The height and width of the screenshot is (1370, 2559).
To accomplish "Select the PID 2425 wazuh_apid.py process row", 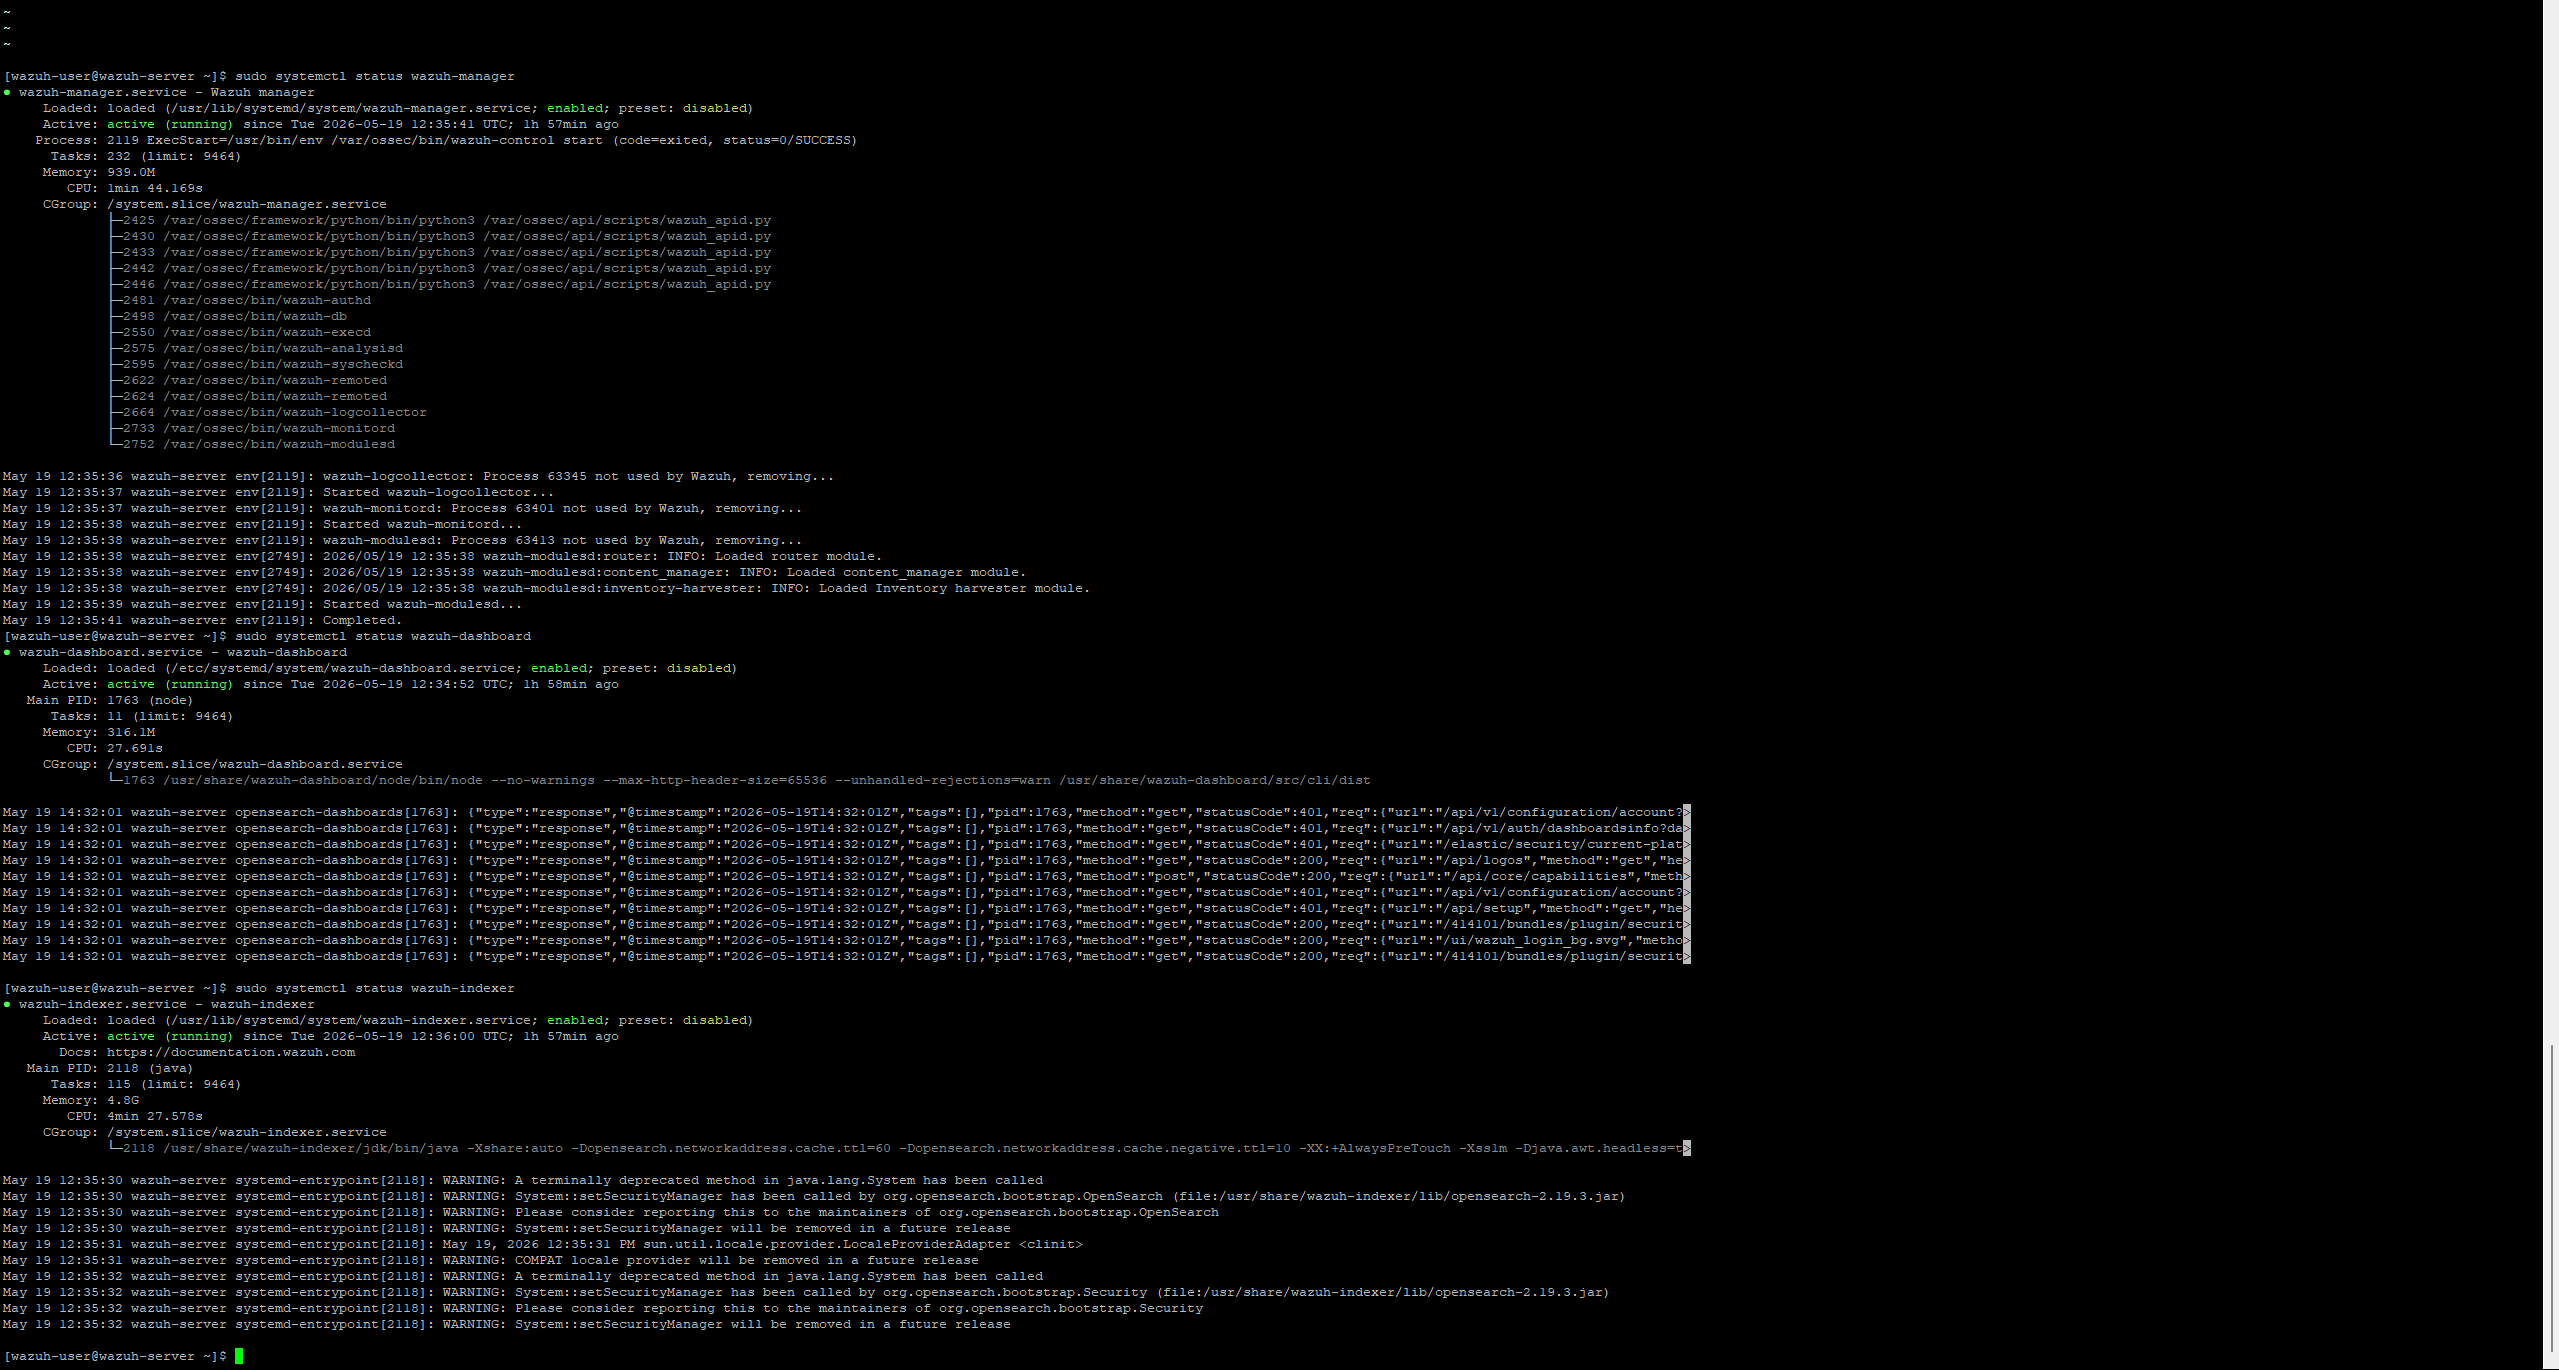I will point(440,220).
